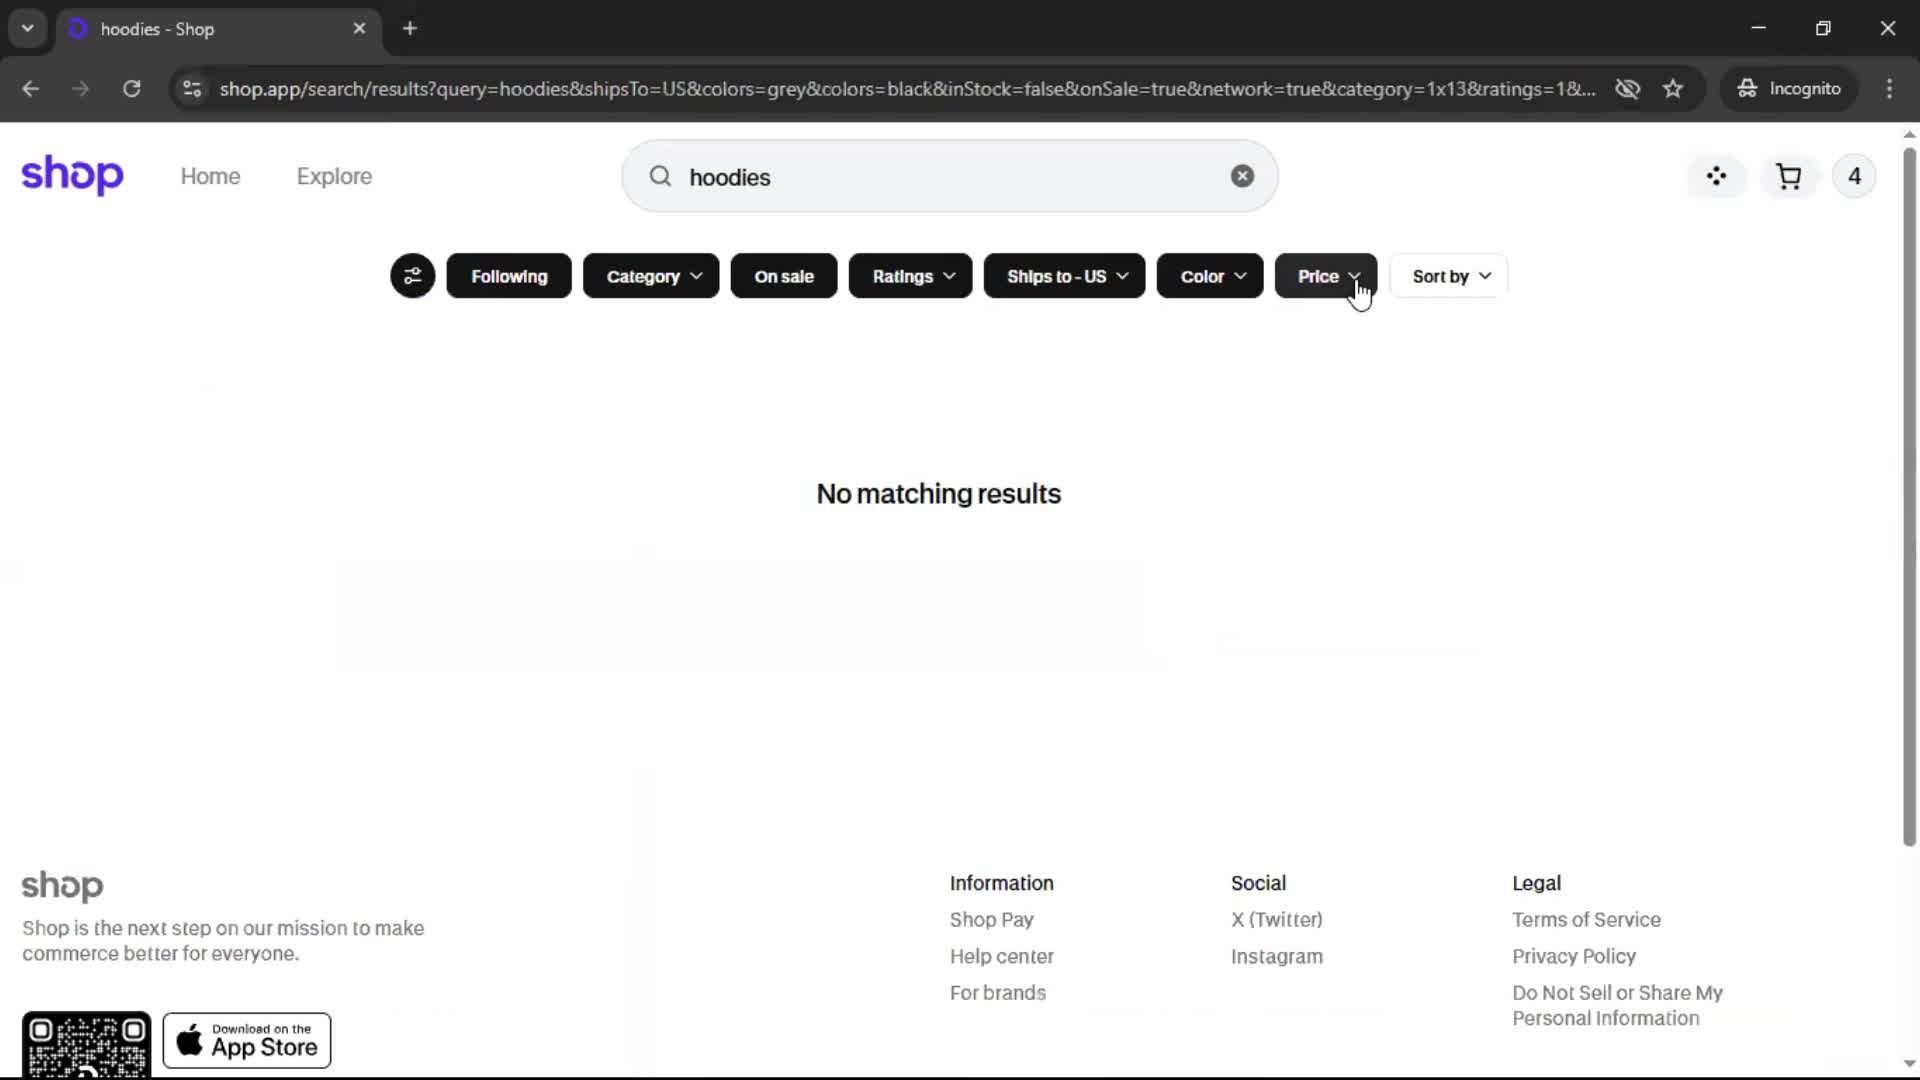Viewport: 1920px width, 1080px height.
Task: Open the Help center link
Action: [1001, 956]
